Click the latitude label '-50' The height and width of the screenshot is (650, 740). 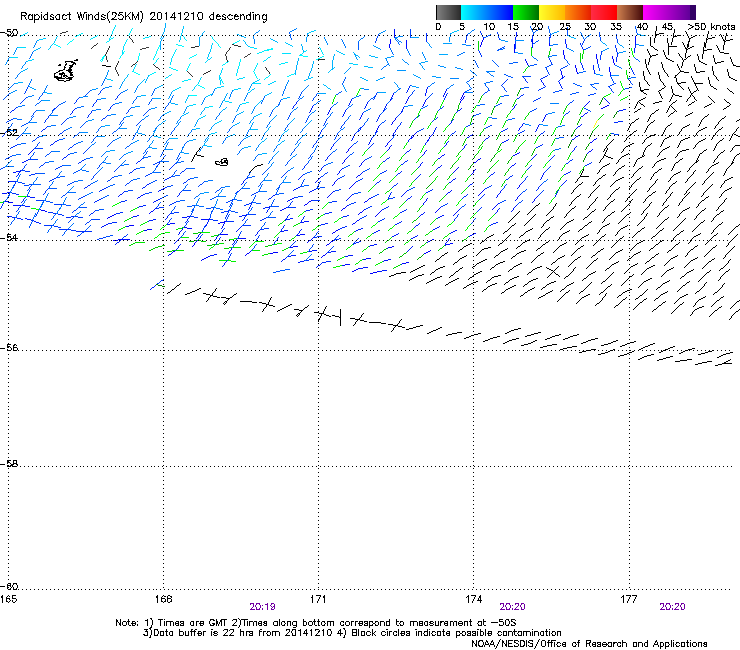click(9, 33)
